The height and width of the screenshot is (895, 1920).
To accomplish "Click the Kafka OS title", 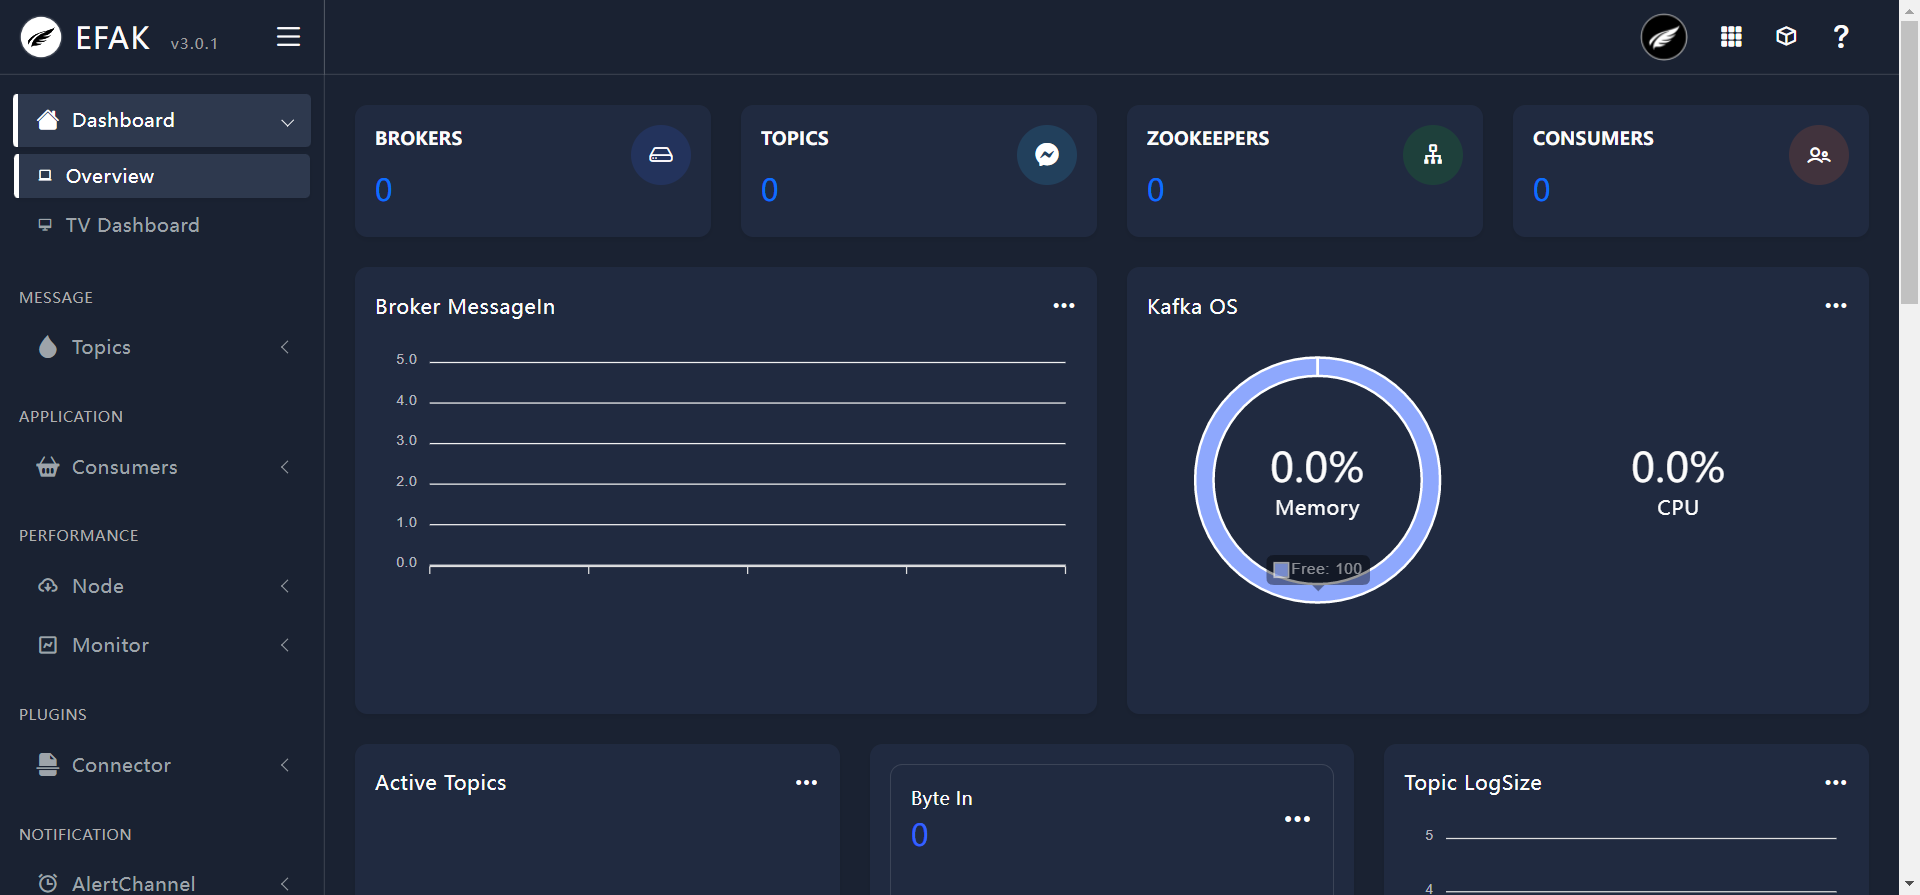I will point(1192,307).
